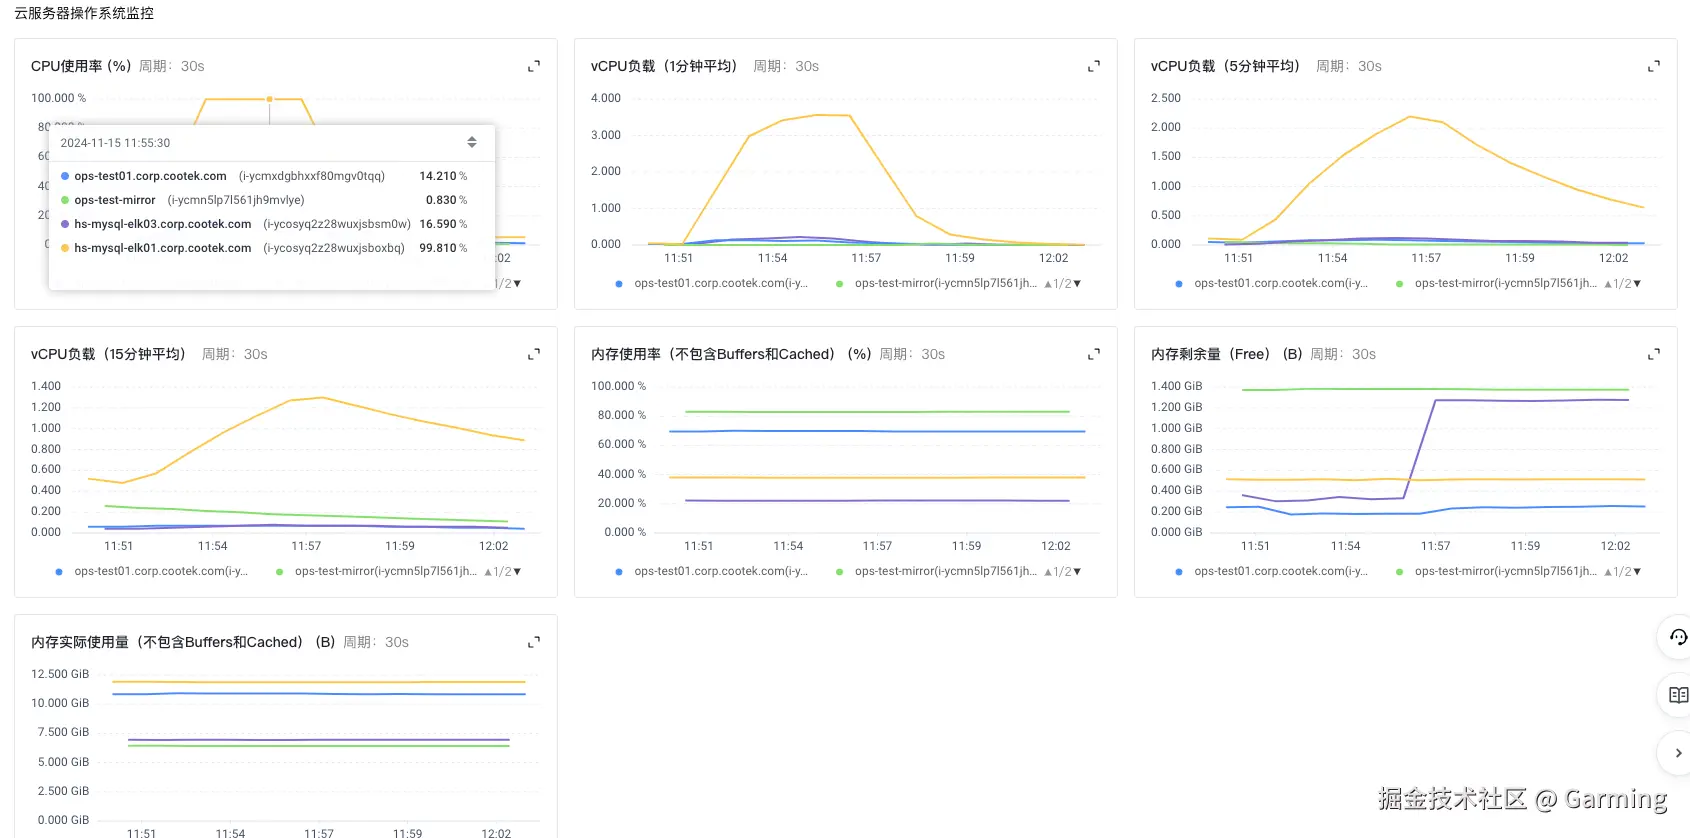
Task: Click the 16.590 % value in tooltip
Action: tap(443, 224)
